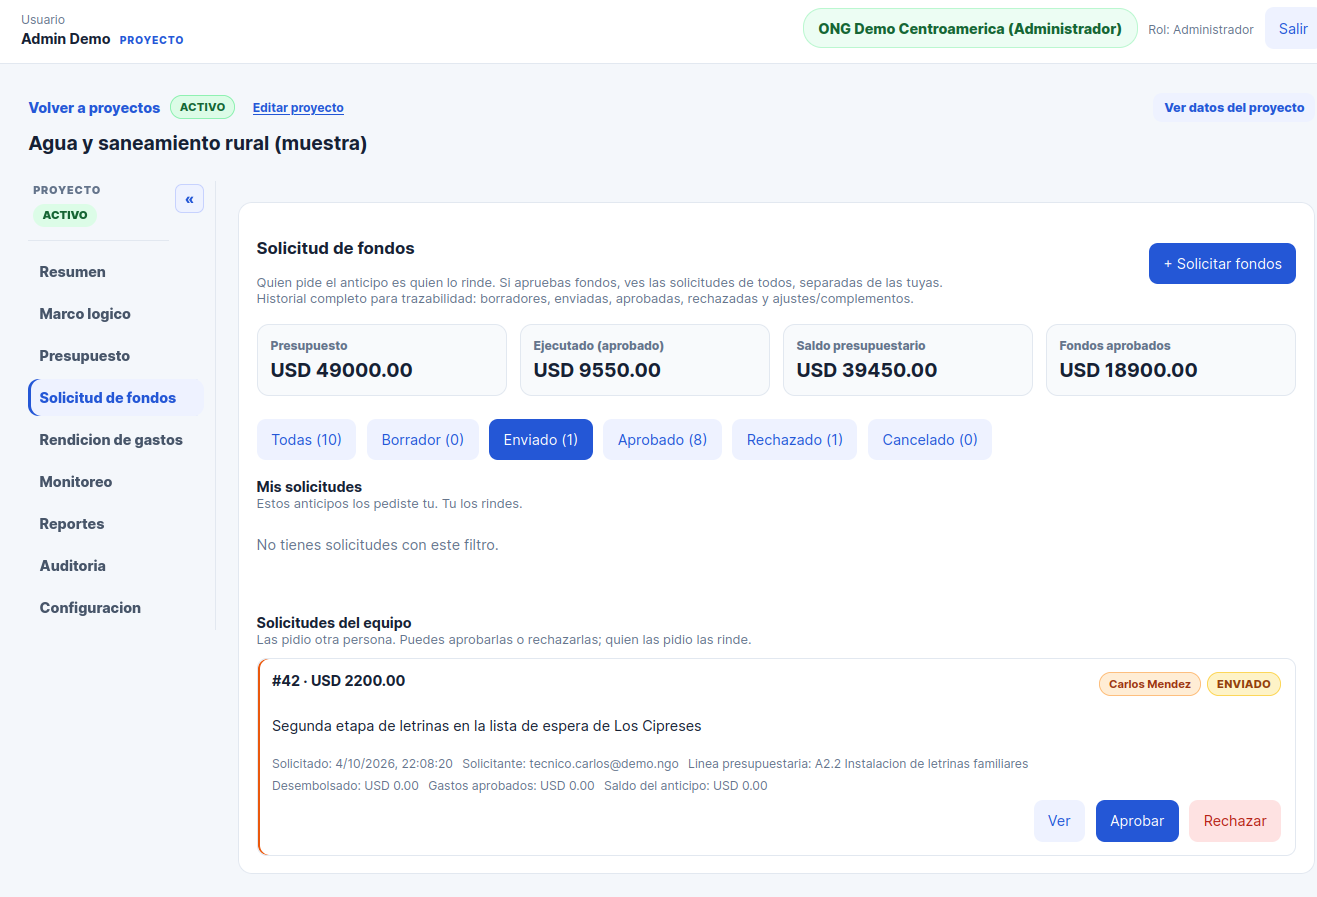Approve request #42 with Aprobar
Viewport: 1317px width, 897px height.
1137,821
